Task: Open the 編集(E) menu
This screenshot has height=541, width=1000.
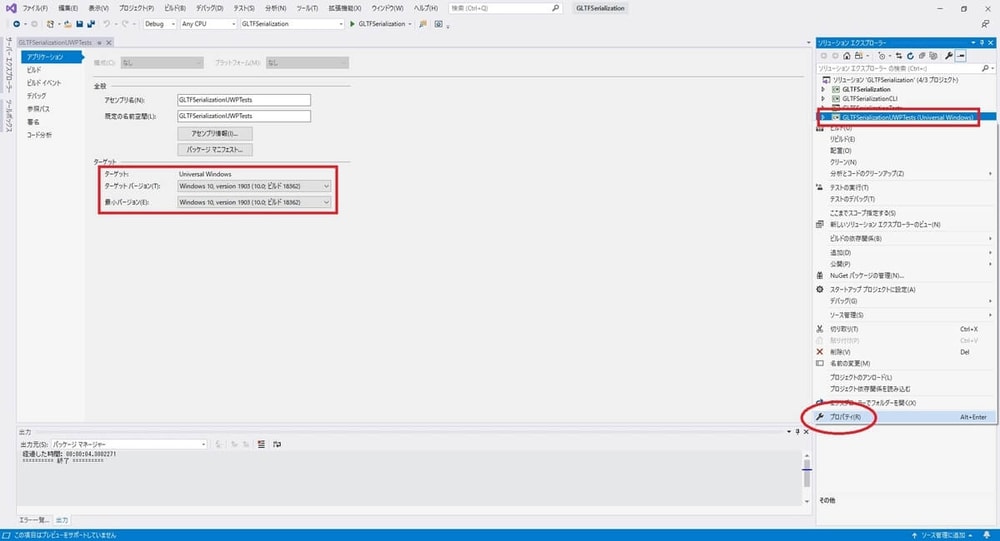Action: coord(68,8)
